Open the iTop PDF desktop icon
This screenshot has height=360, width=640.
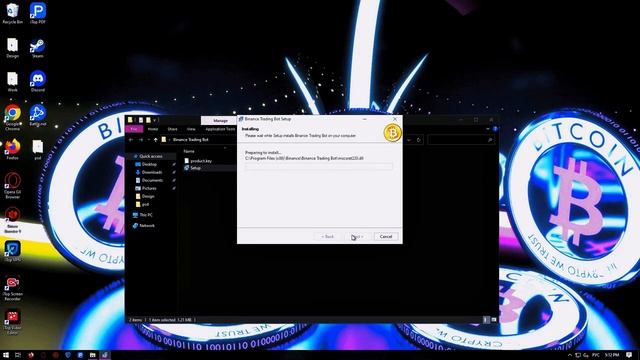(x=38, y=13)
